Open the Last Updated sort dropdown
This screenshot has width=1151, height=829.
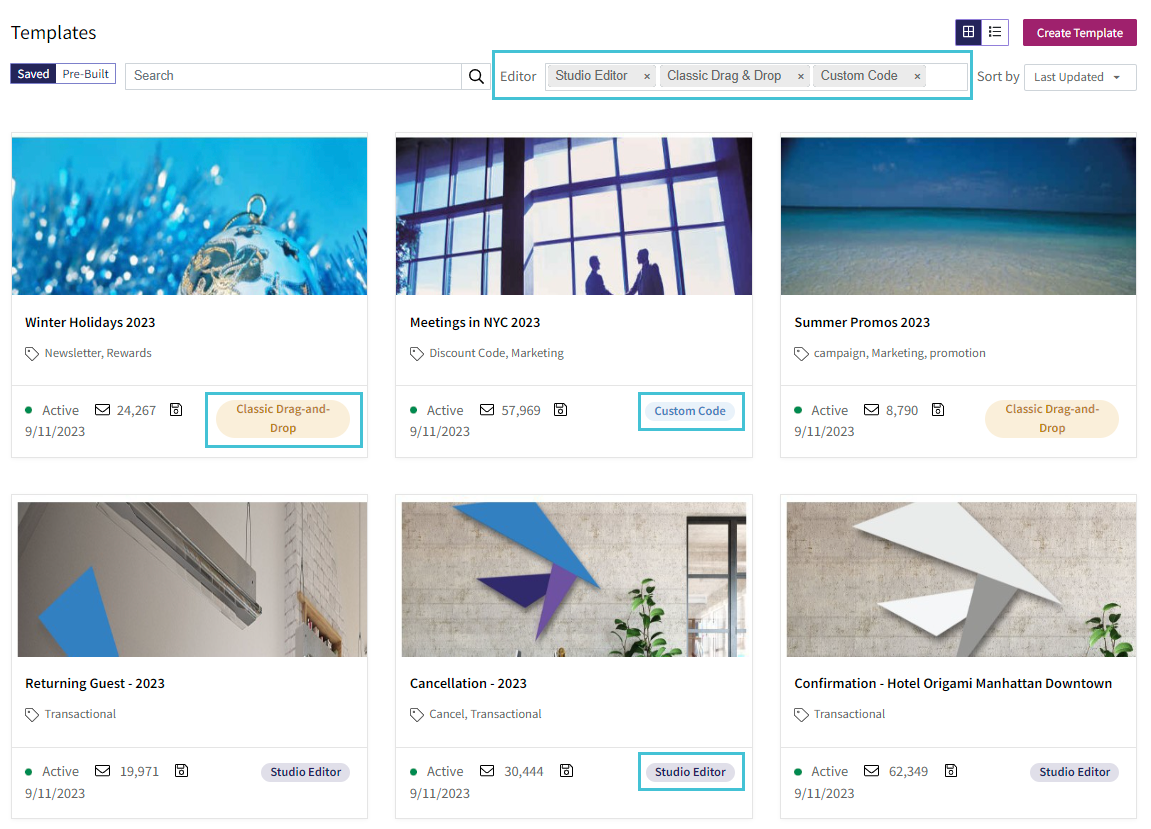coord(1080,77)
